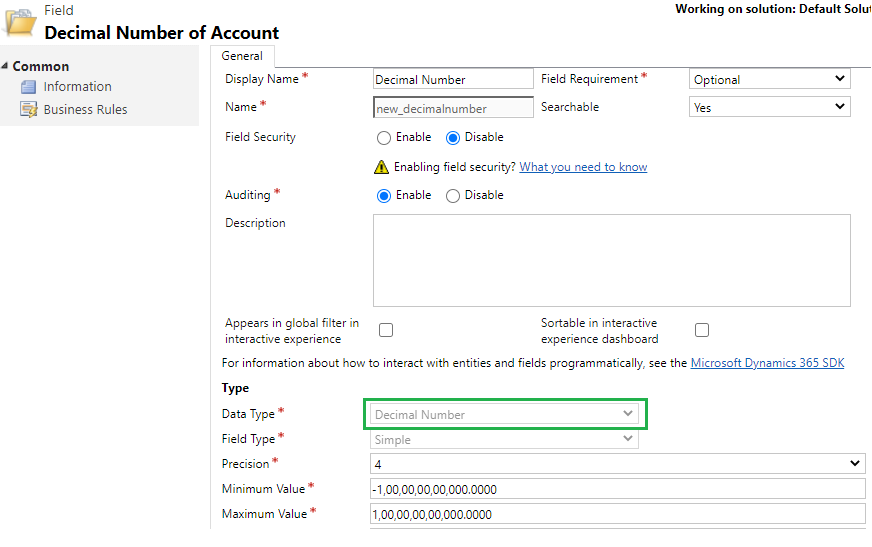
Task: Open Information under Common
Action: 77,87
